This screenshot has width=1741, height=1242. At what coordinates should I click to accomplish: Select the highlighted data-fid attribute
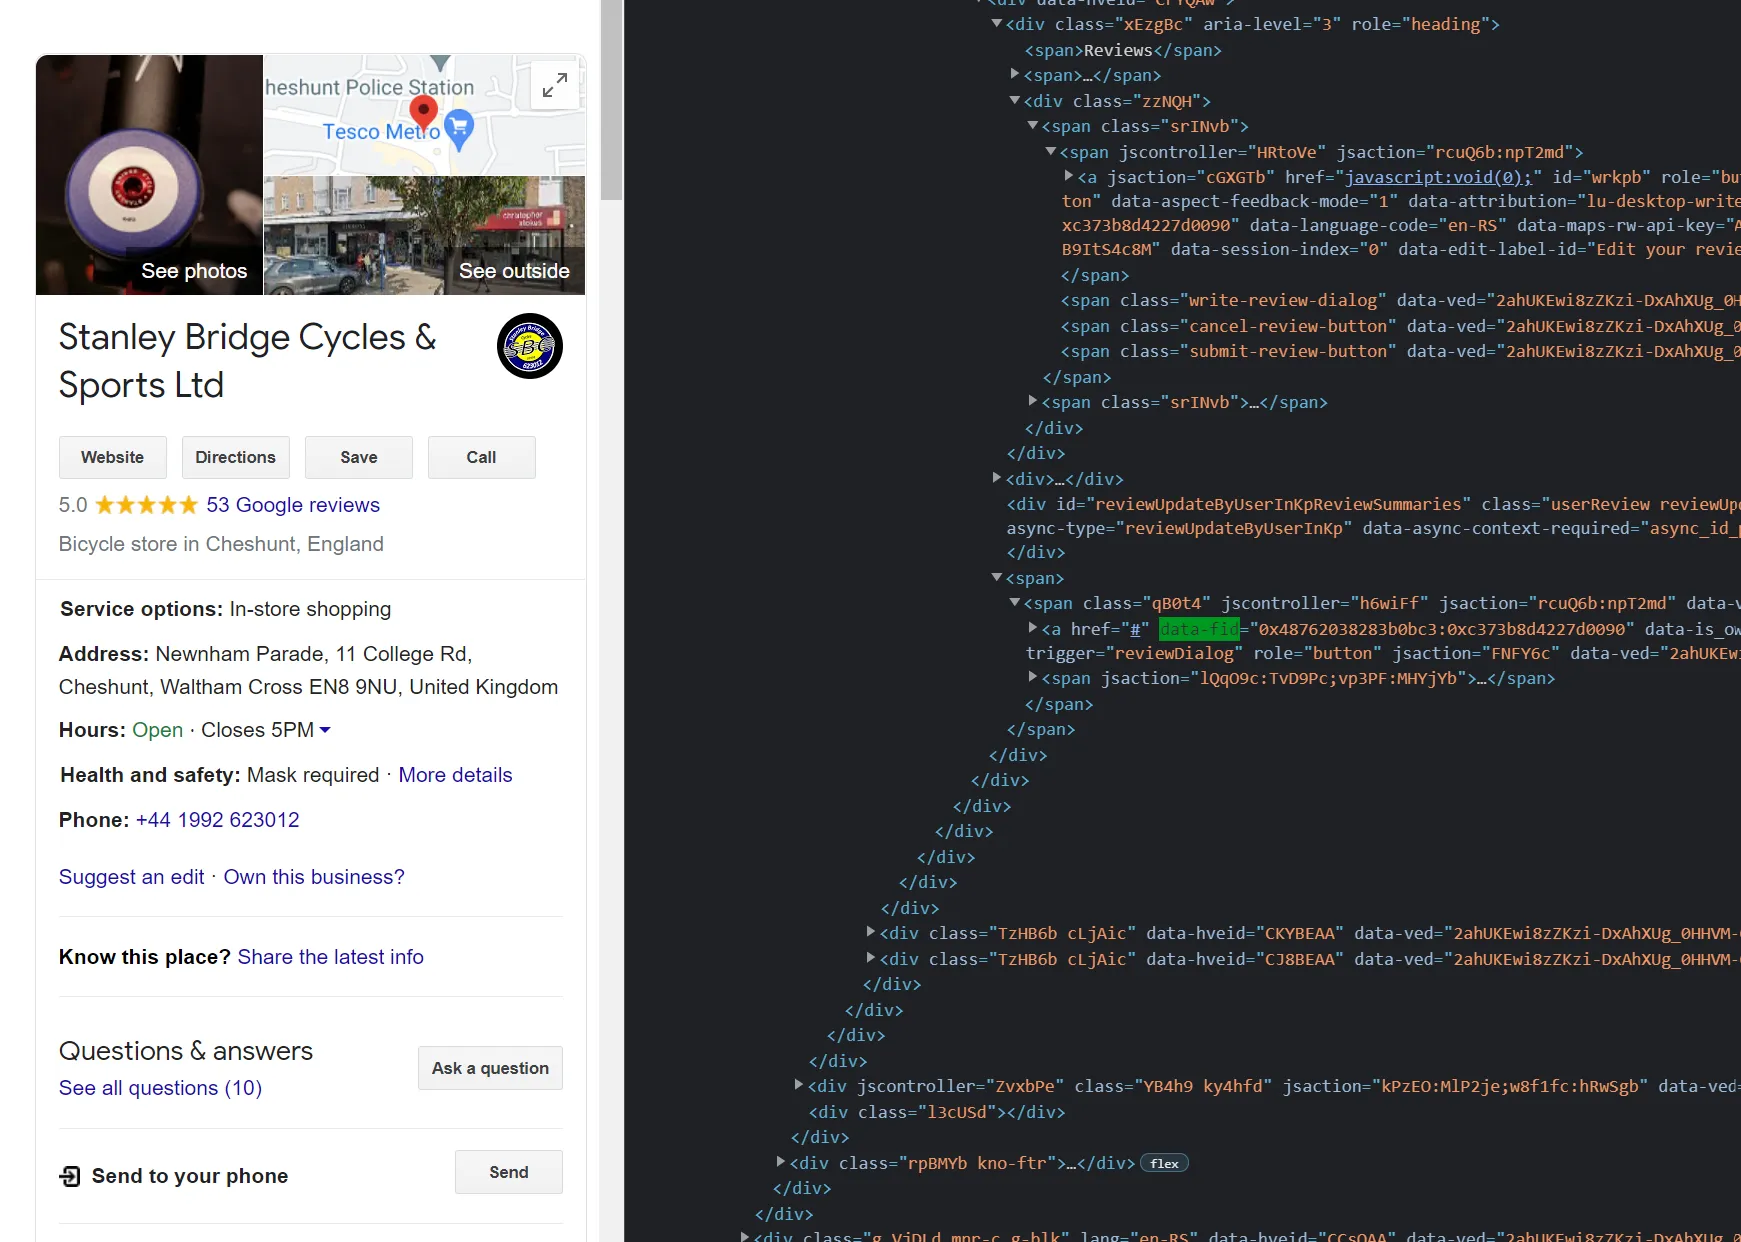(x=1199, y=629)
